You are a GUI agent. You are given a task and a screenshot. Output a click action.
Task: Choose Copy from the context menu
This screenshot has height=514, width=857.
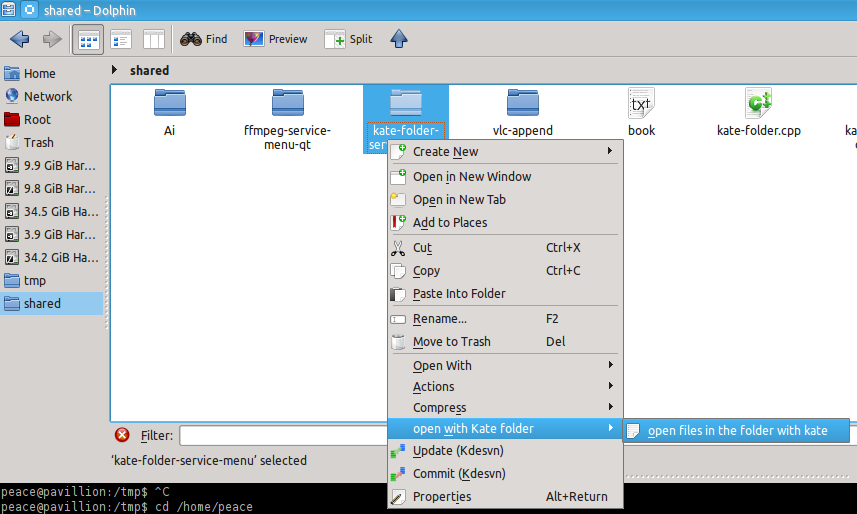coord(506,271)
